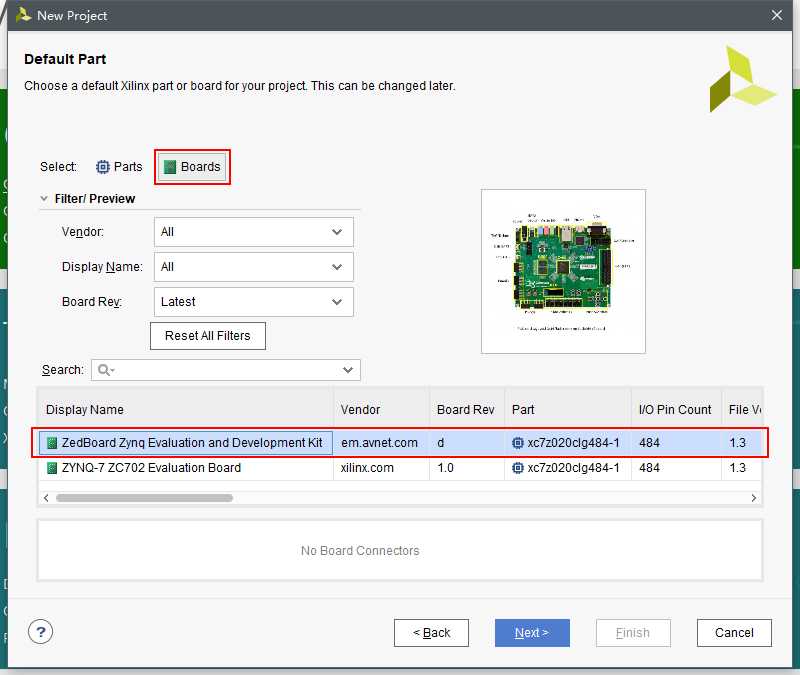Screen dimensions: 800x675
Task: Sort by Part column header
Action: [x=568, y=410]
